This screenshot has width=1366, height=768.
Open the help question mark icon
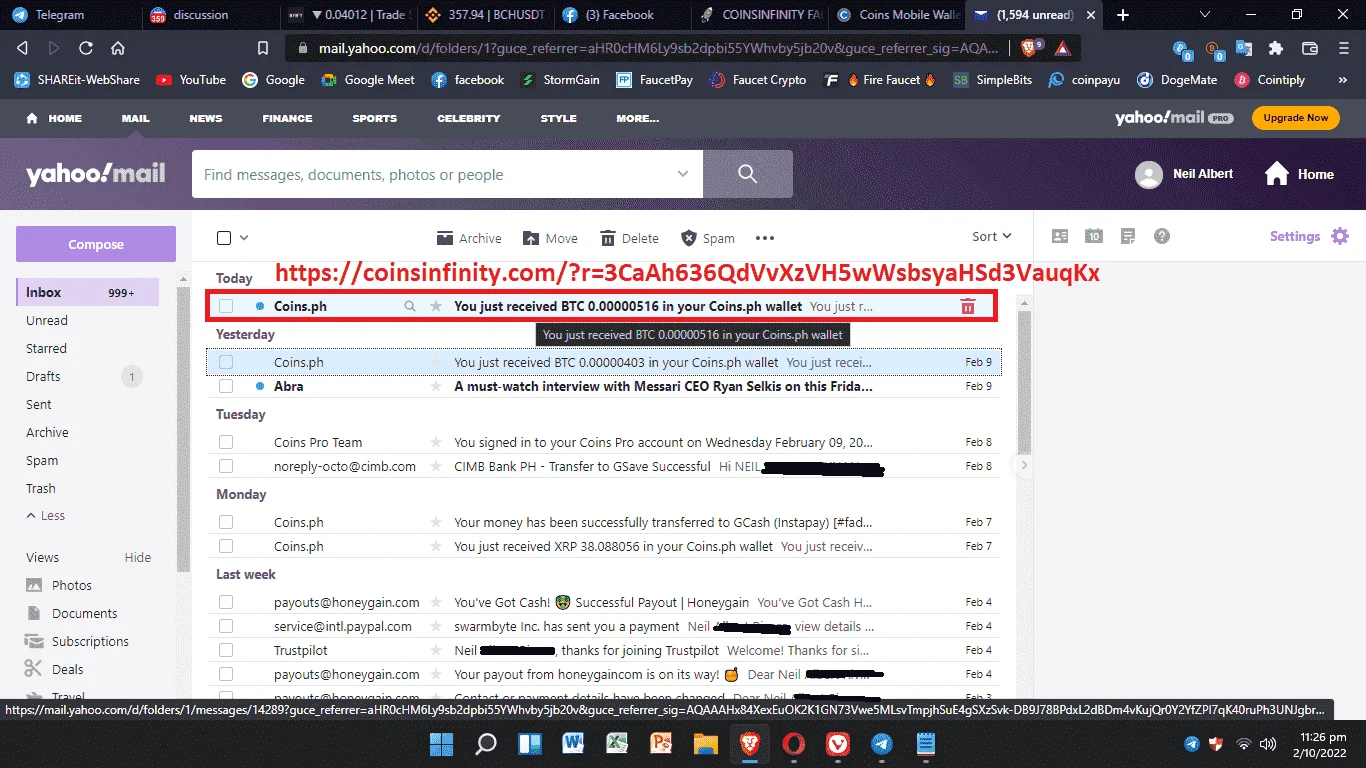[x=1161, y=236]
